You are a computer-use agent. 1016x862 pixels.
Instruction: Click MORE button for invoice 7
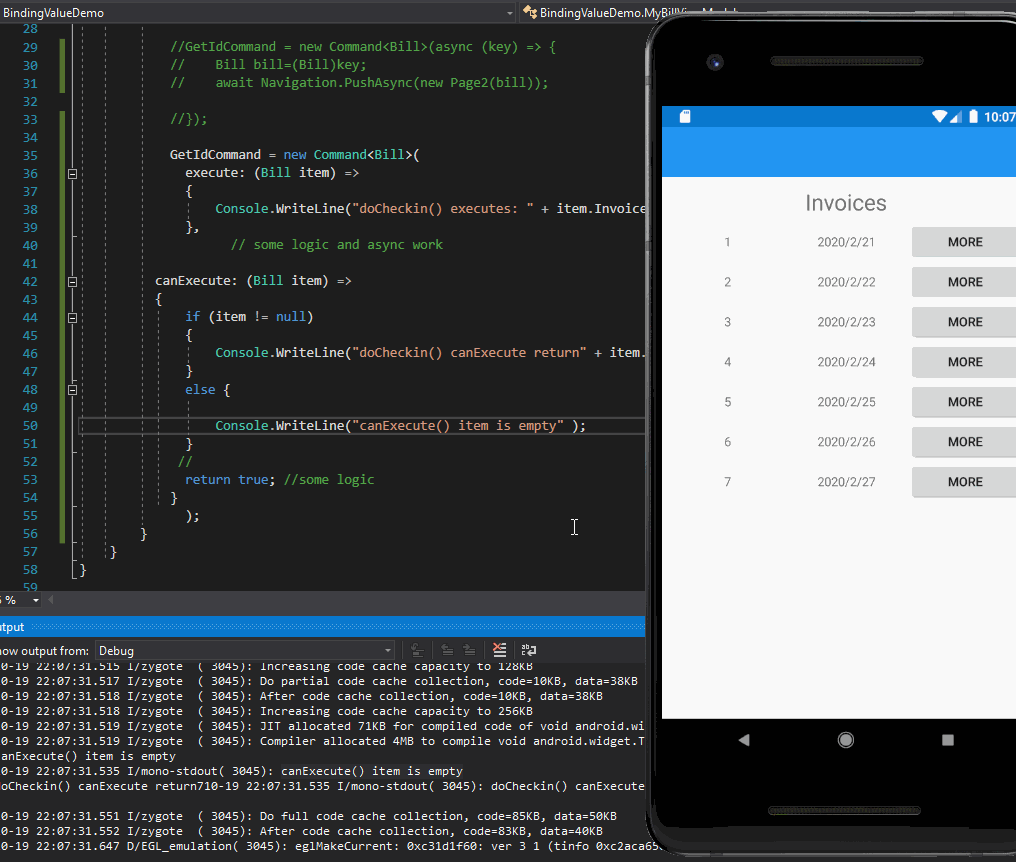click(x=965, y=482)
